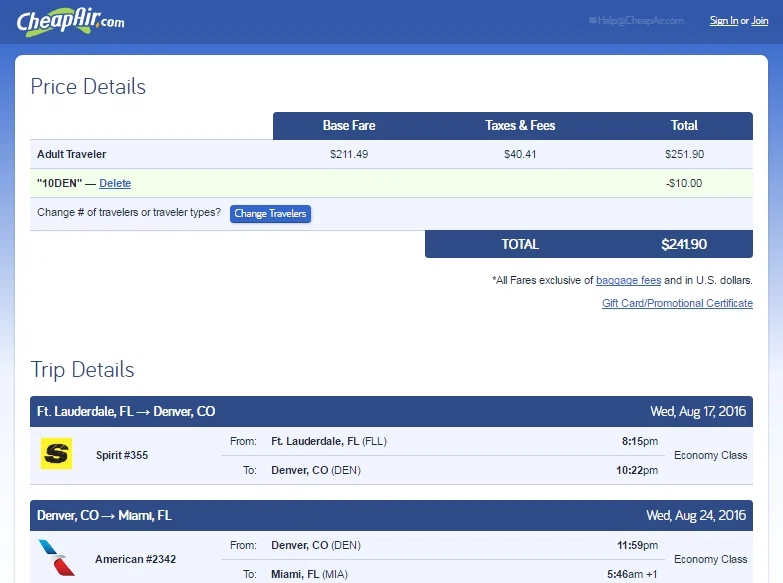Click Economy Class on the Spirit flight
The image size is (783, 583).
(x=711, y=455)
